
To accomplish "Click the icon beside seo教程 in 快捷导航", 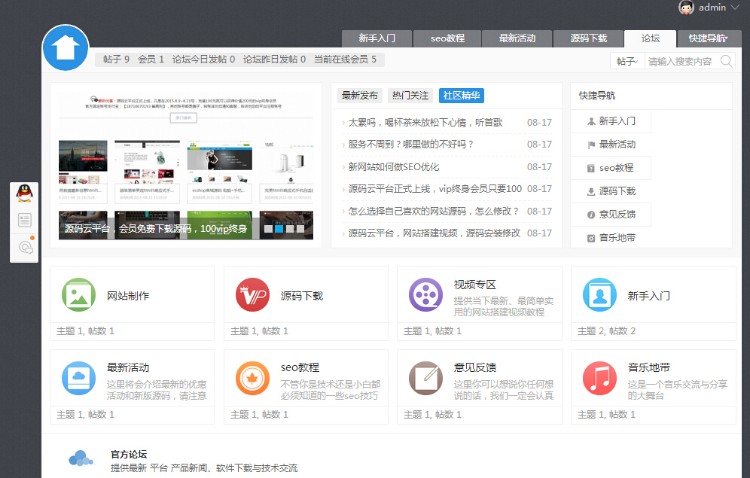I will pos(591,168).
